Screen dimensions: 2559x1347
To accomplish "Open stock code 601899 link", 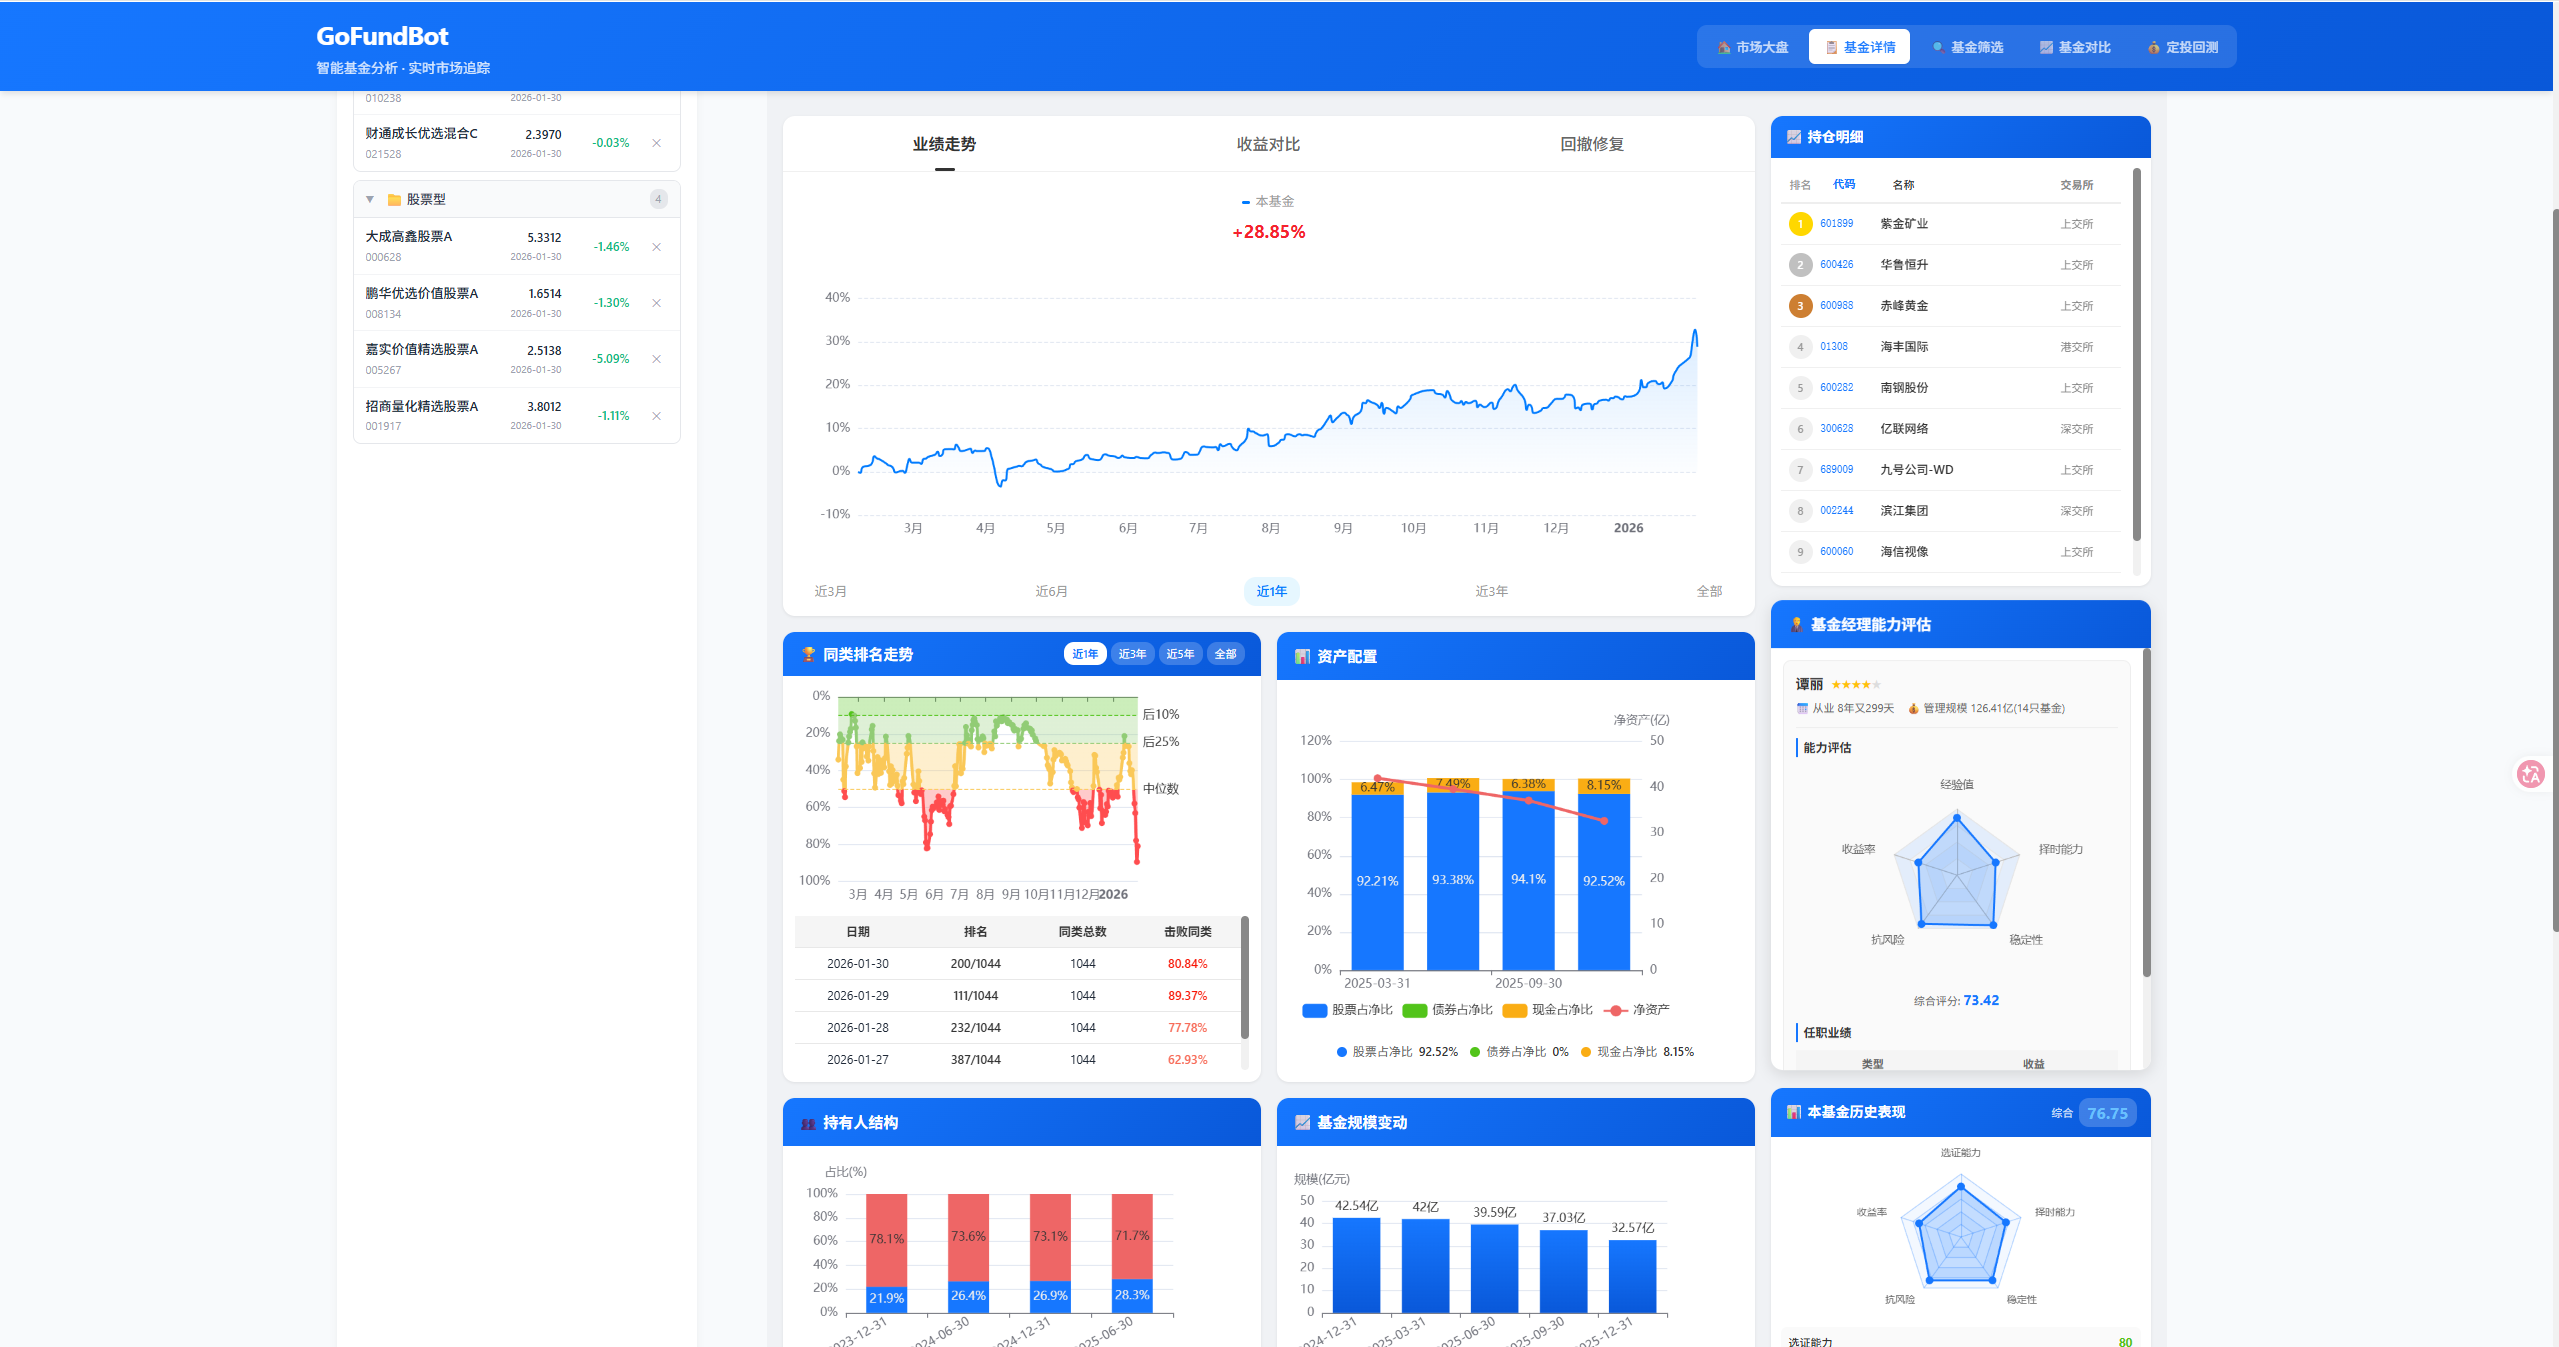I will click(x=1836, y=224).
